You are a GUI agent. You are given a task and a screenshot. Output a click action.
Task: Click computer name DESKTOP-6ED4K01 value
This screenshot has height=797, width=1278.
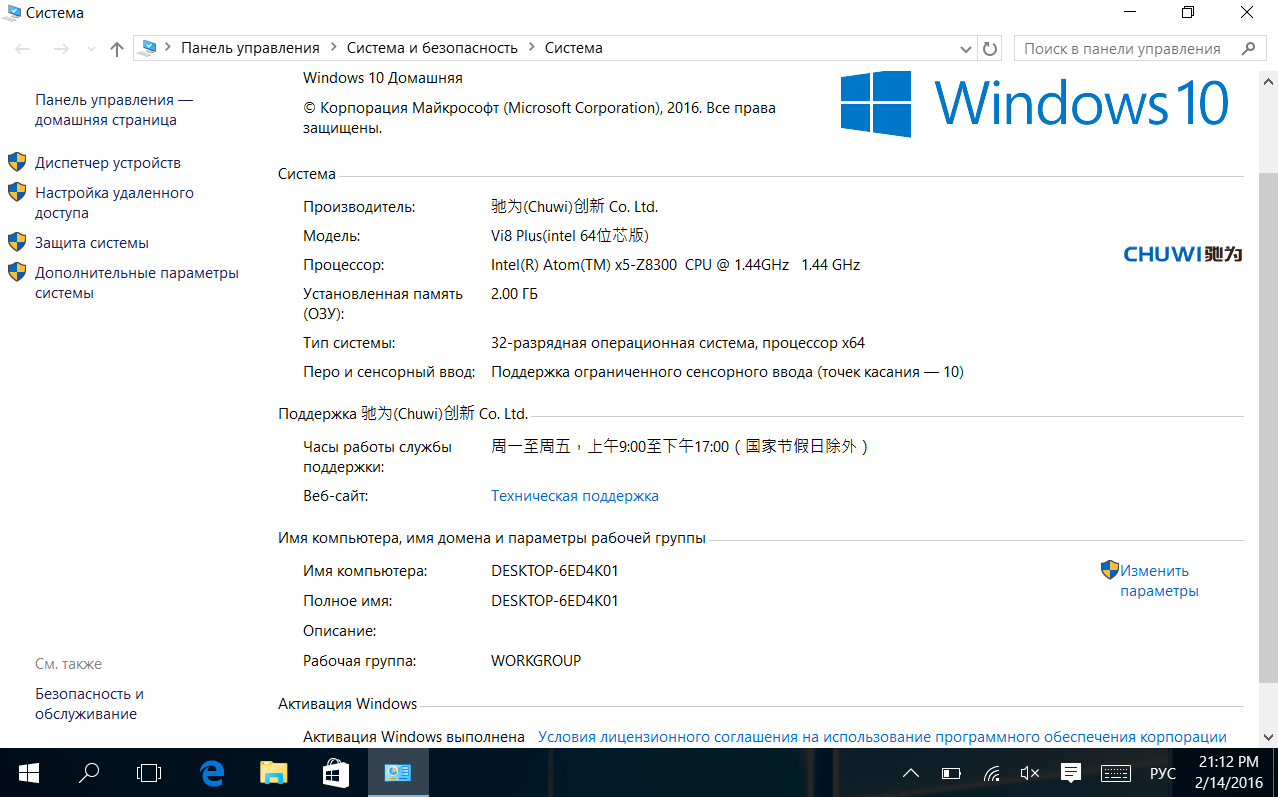coord(555,571)
